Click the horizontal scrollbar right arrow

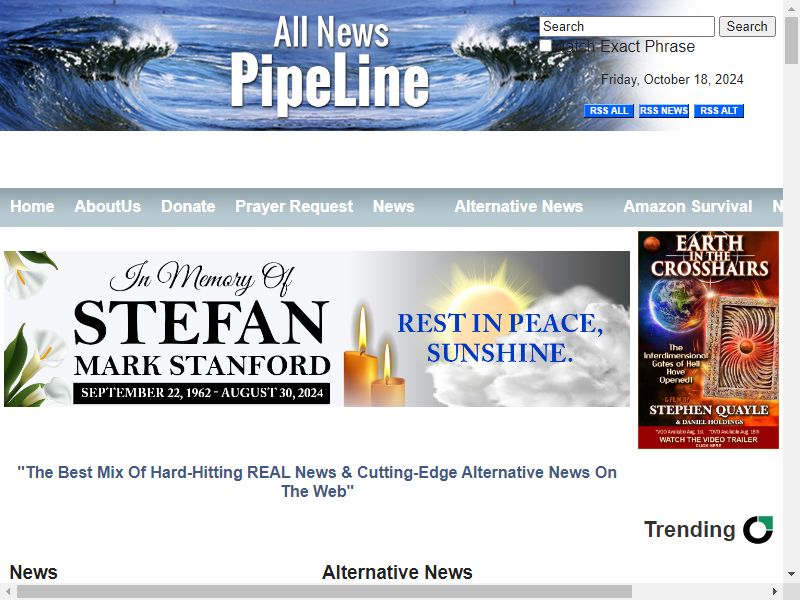click(774, 592)
